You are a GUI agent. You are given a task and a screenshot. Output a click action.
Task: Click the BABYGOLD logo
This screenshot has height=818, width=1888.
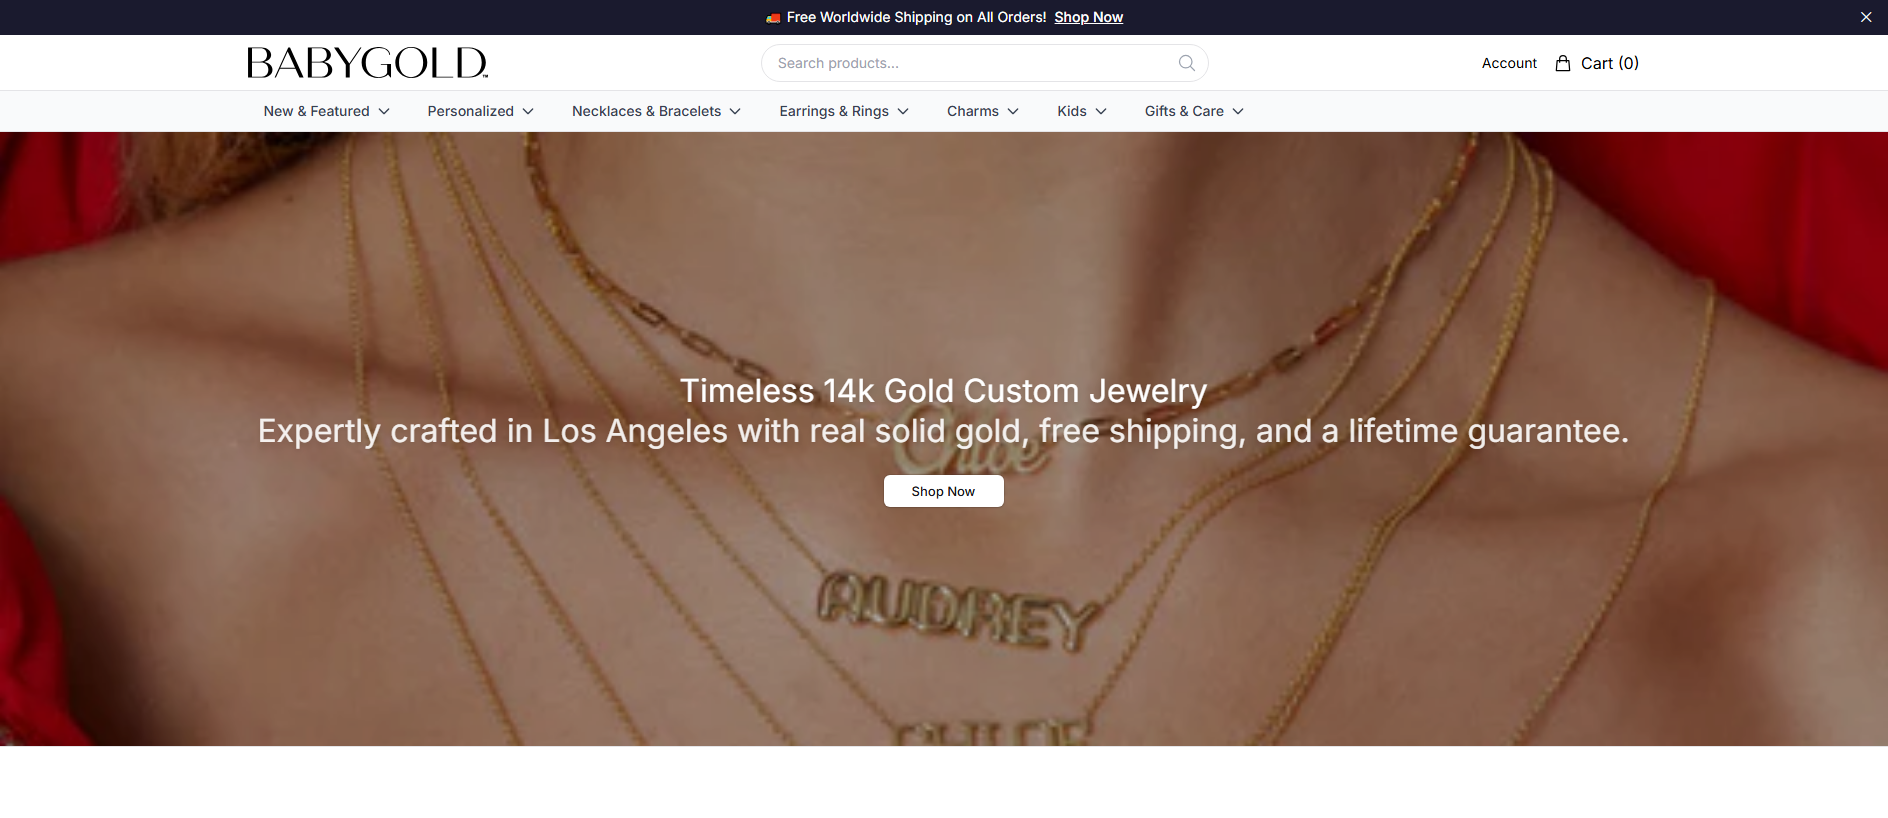367,63
